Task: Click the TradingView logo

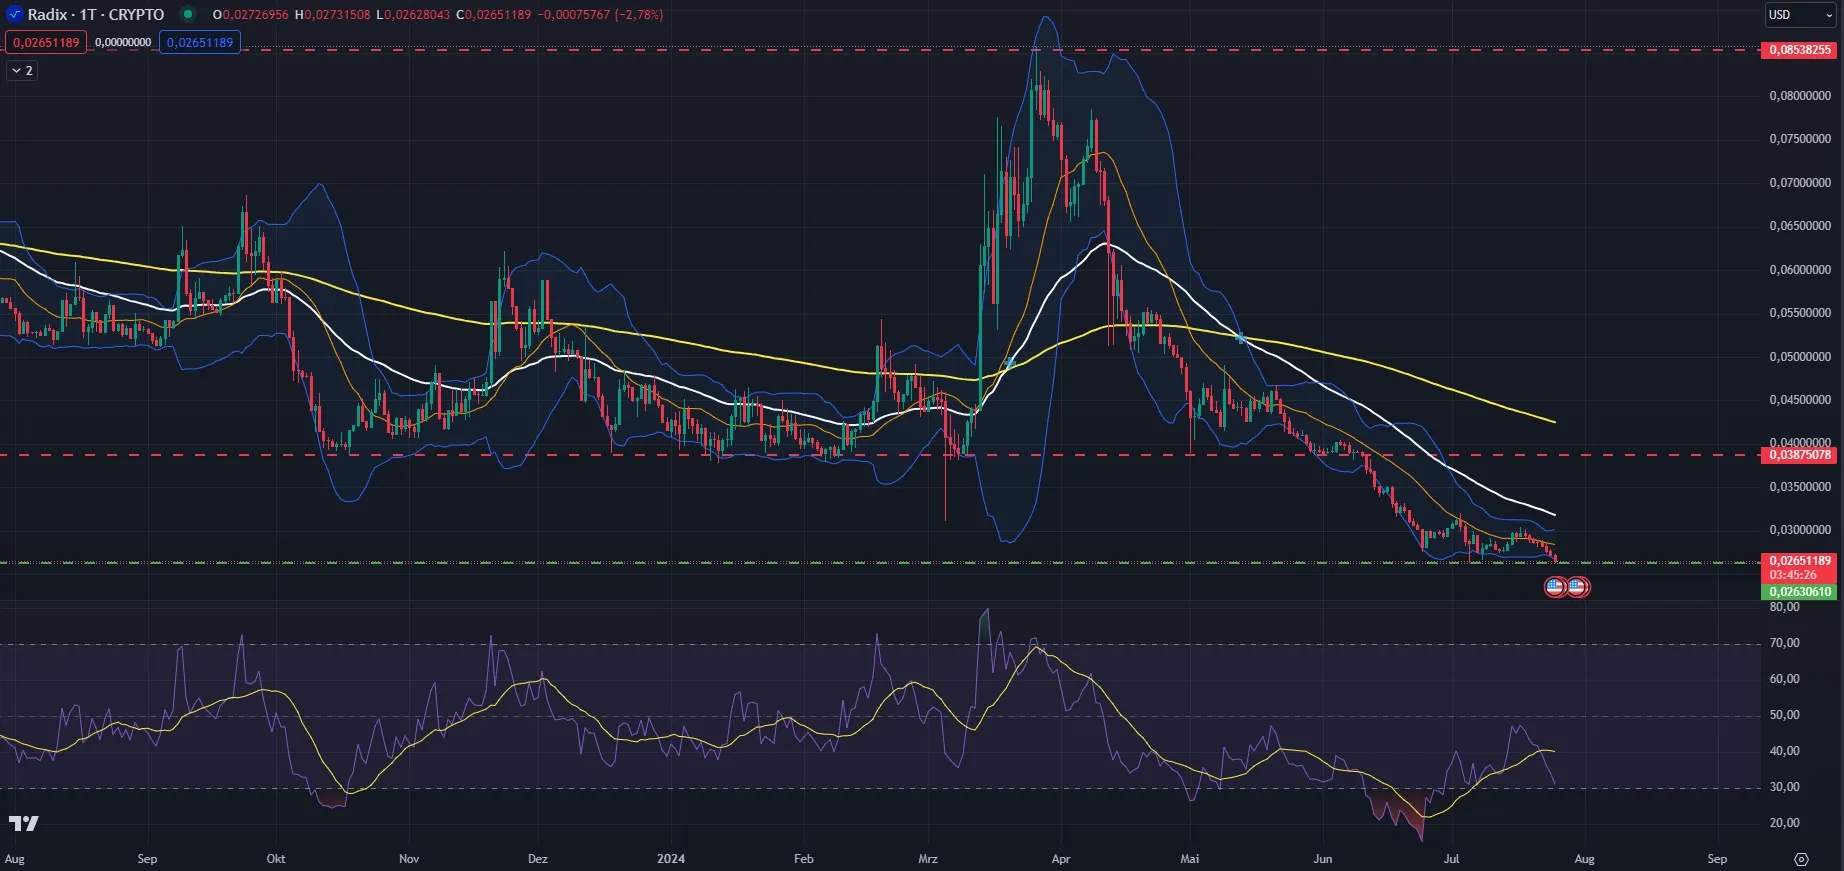Action: (x=24, y=823)
